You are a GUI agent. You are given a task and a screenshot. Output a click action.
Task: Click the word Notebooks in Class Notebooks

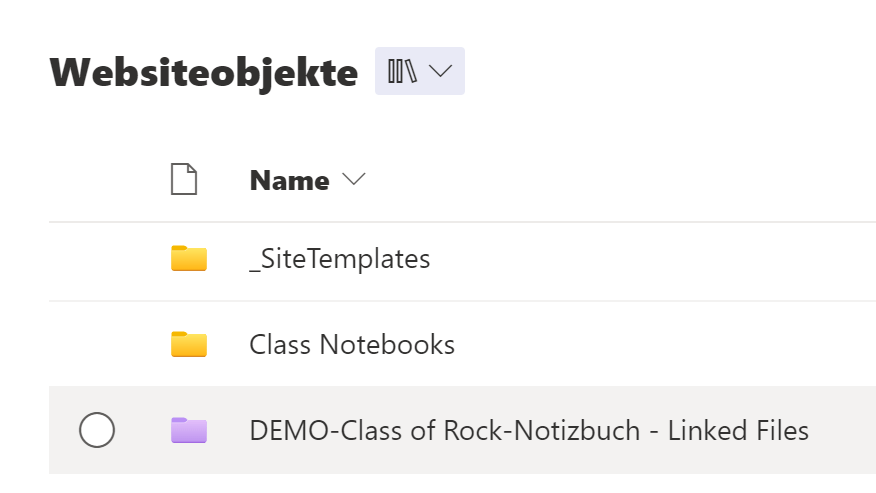[x=387, y=344]
